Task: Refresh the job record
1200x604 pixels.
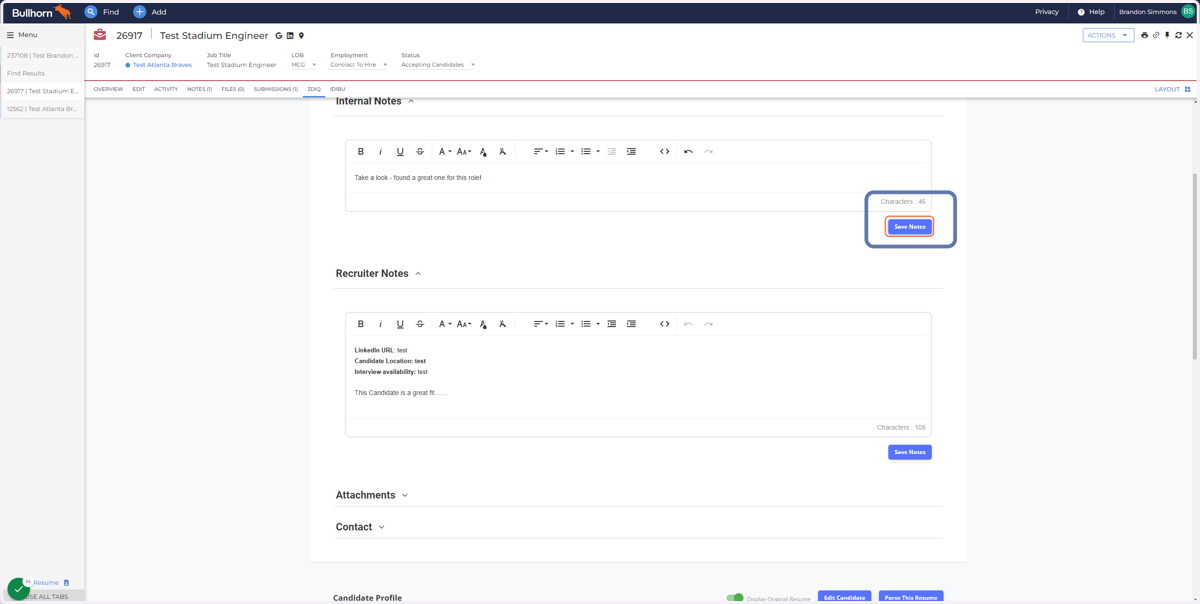Action: coord(1178,35)
